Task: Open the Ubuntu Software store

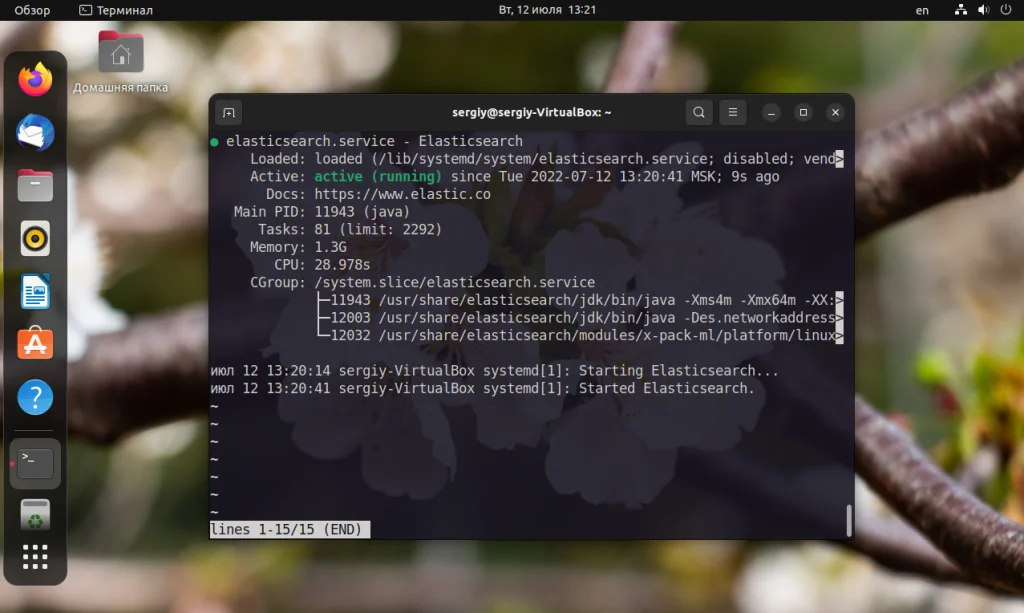Action: pyautogui.click(x=34, y=344)
